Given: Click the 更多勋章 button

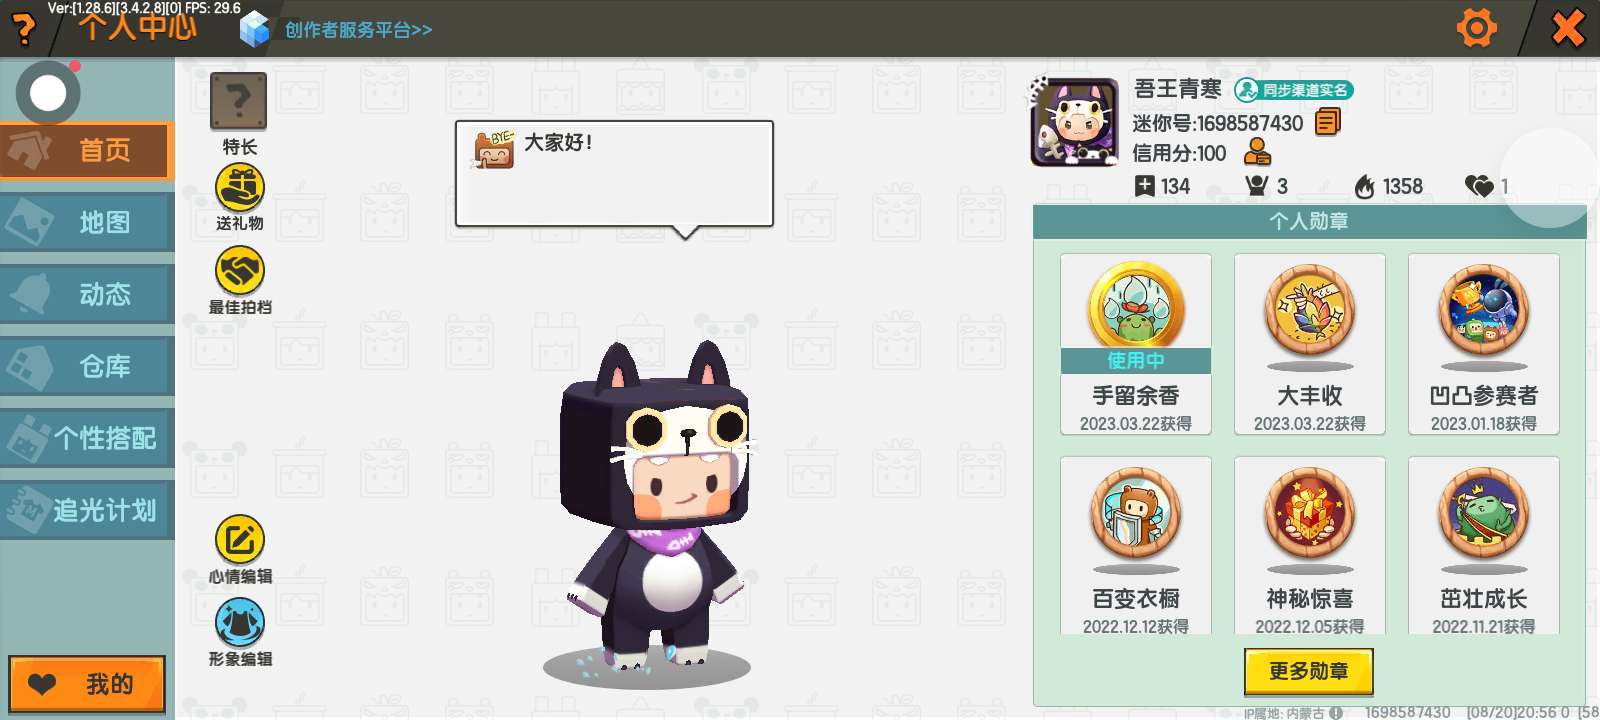Looking at the screenshot, I should (x=1308, y=671).
